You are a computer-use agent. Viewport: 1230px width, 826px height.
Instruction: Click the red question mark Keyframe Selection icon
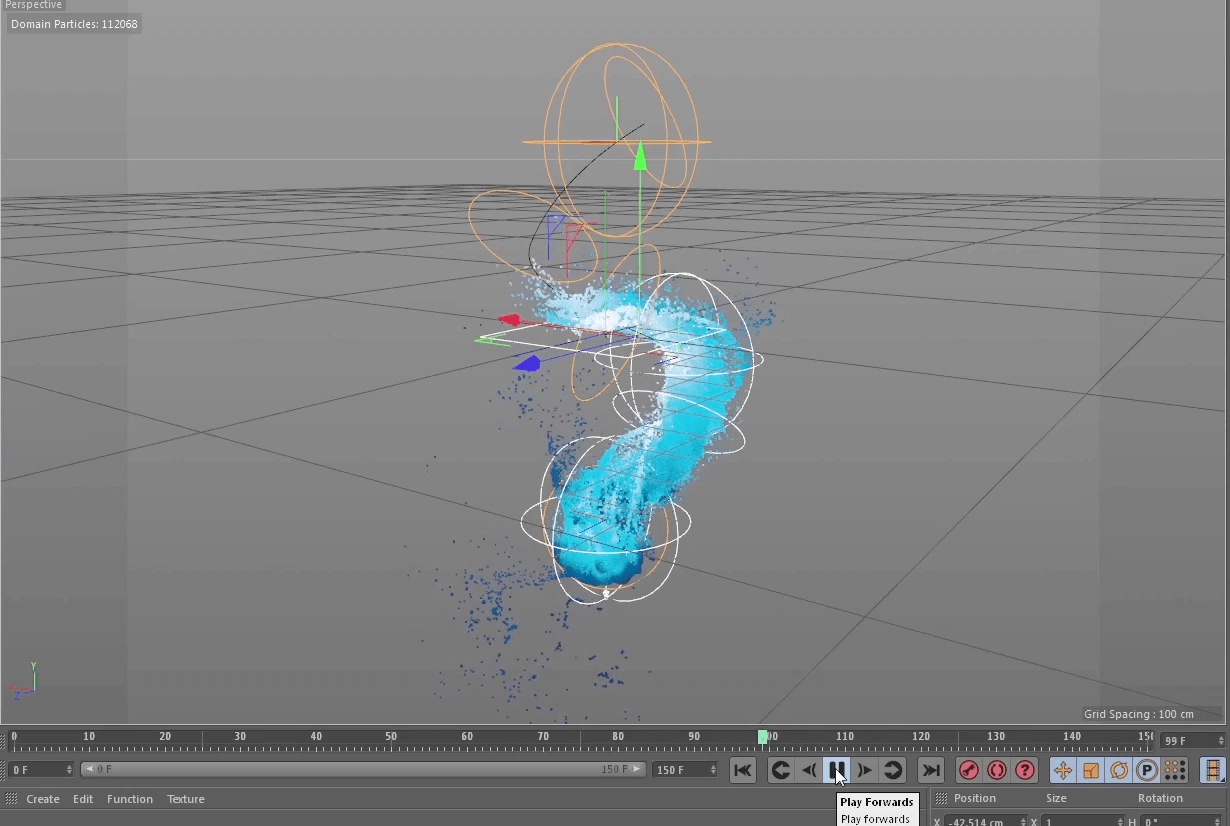click(1024, 770)
